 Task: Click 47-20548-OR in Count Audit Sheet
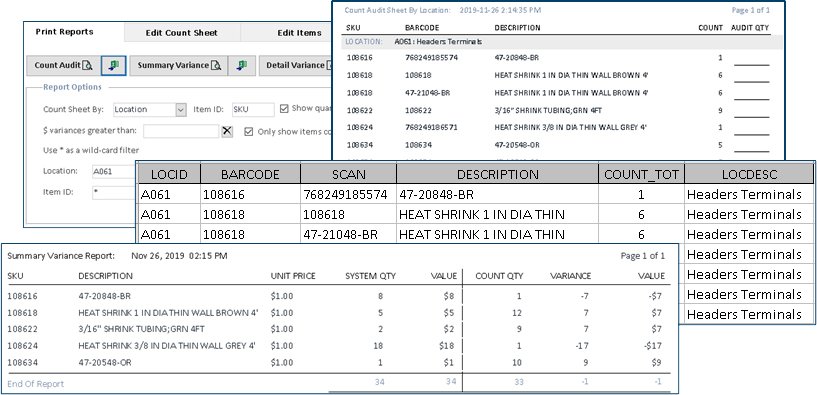pyautogui.click(x=516, y=144)
